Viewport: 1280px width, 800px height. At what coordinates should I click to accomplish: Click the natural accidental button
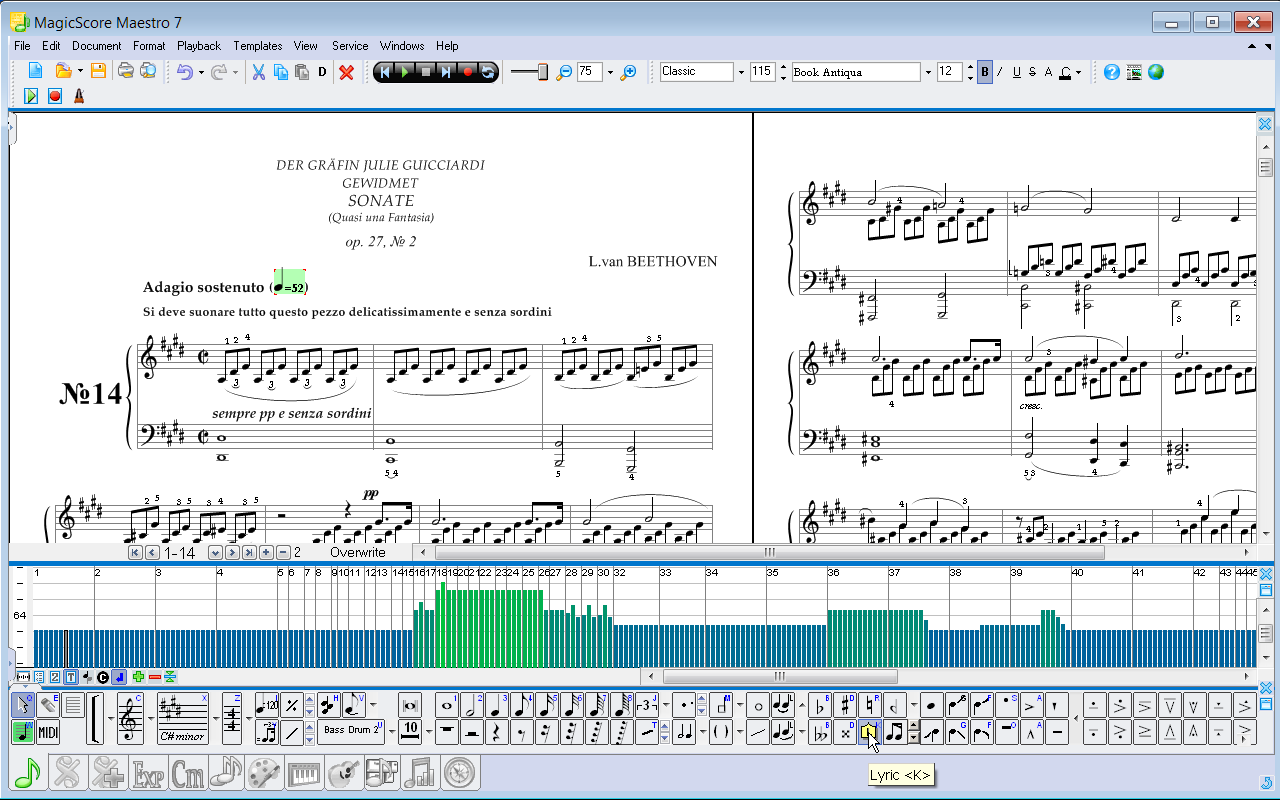[x=869, y=706]
